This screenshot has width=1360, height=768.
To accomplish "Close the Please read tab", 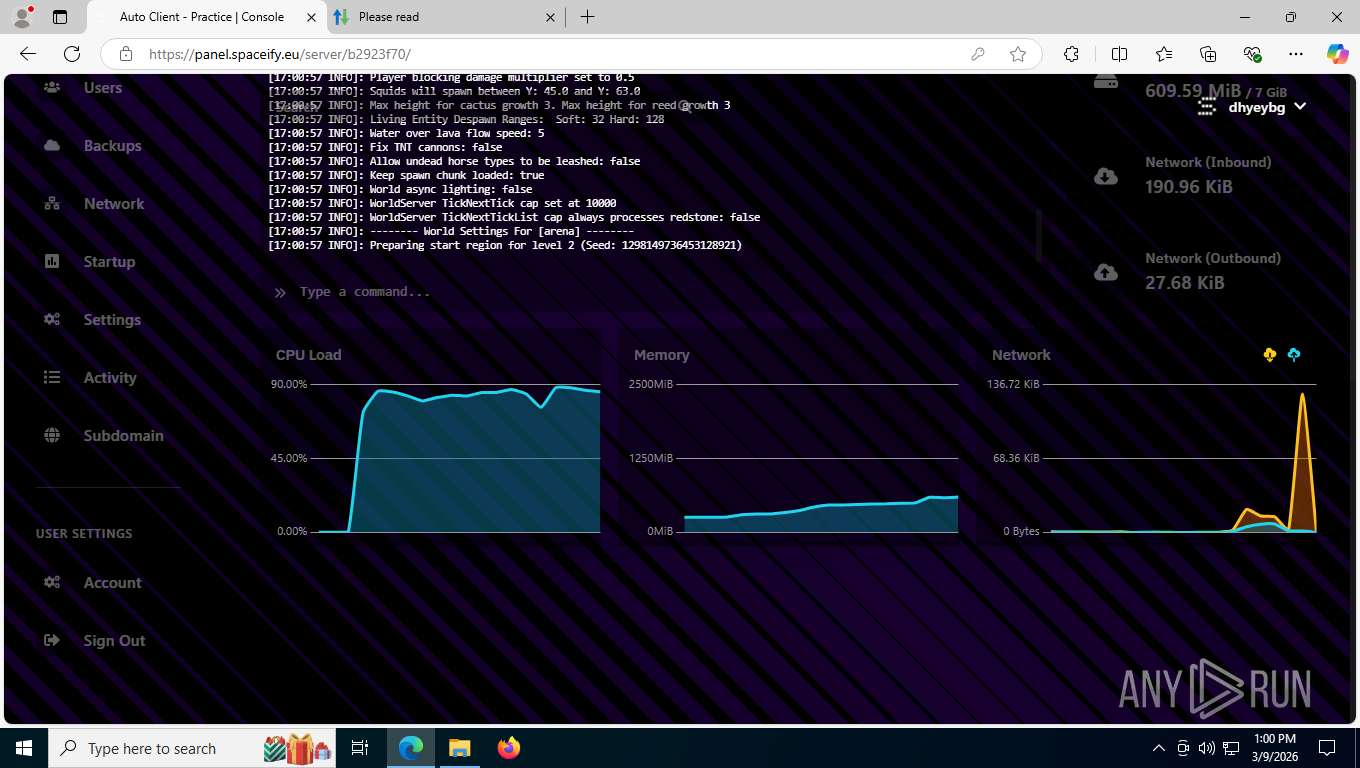I will pyautogui.click(x=550, y=17).
